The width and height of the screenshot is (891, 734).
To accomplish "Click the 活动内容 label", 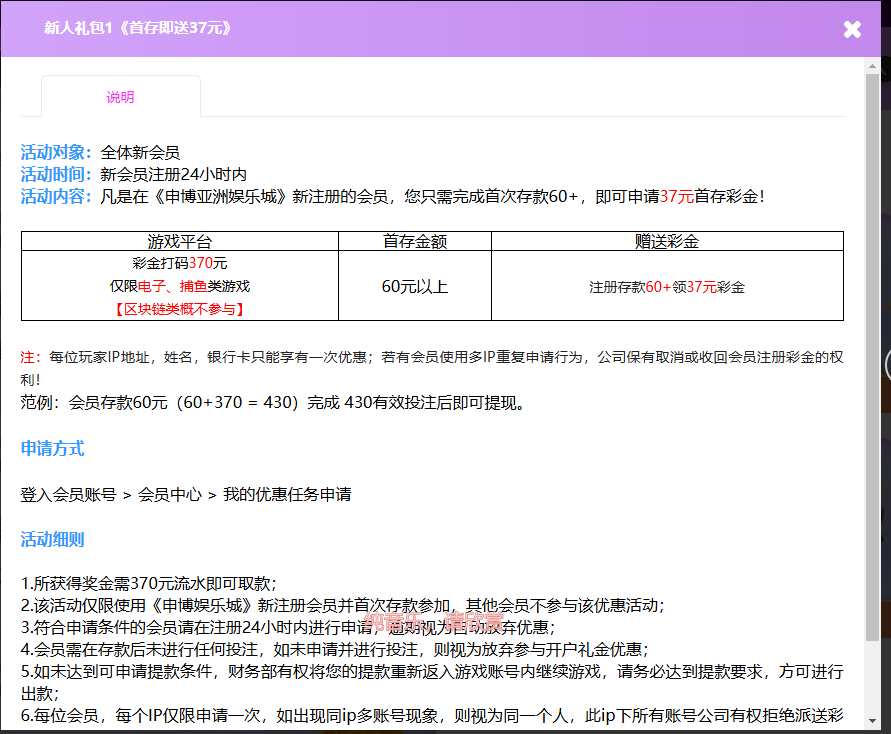I will click(x=56, y=197).
